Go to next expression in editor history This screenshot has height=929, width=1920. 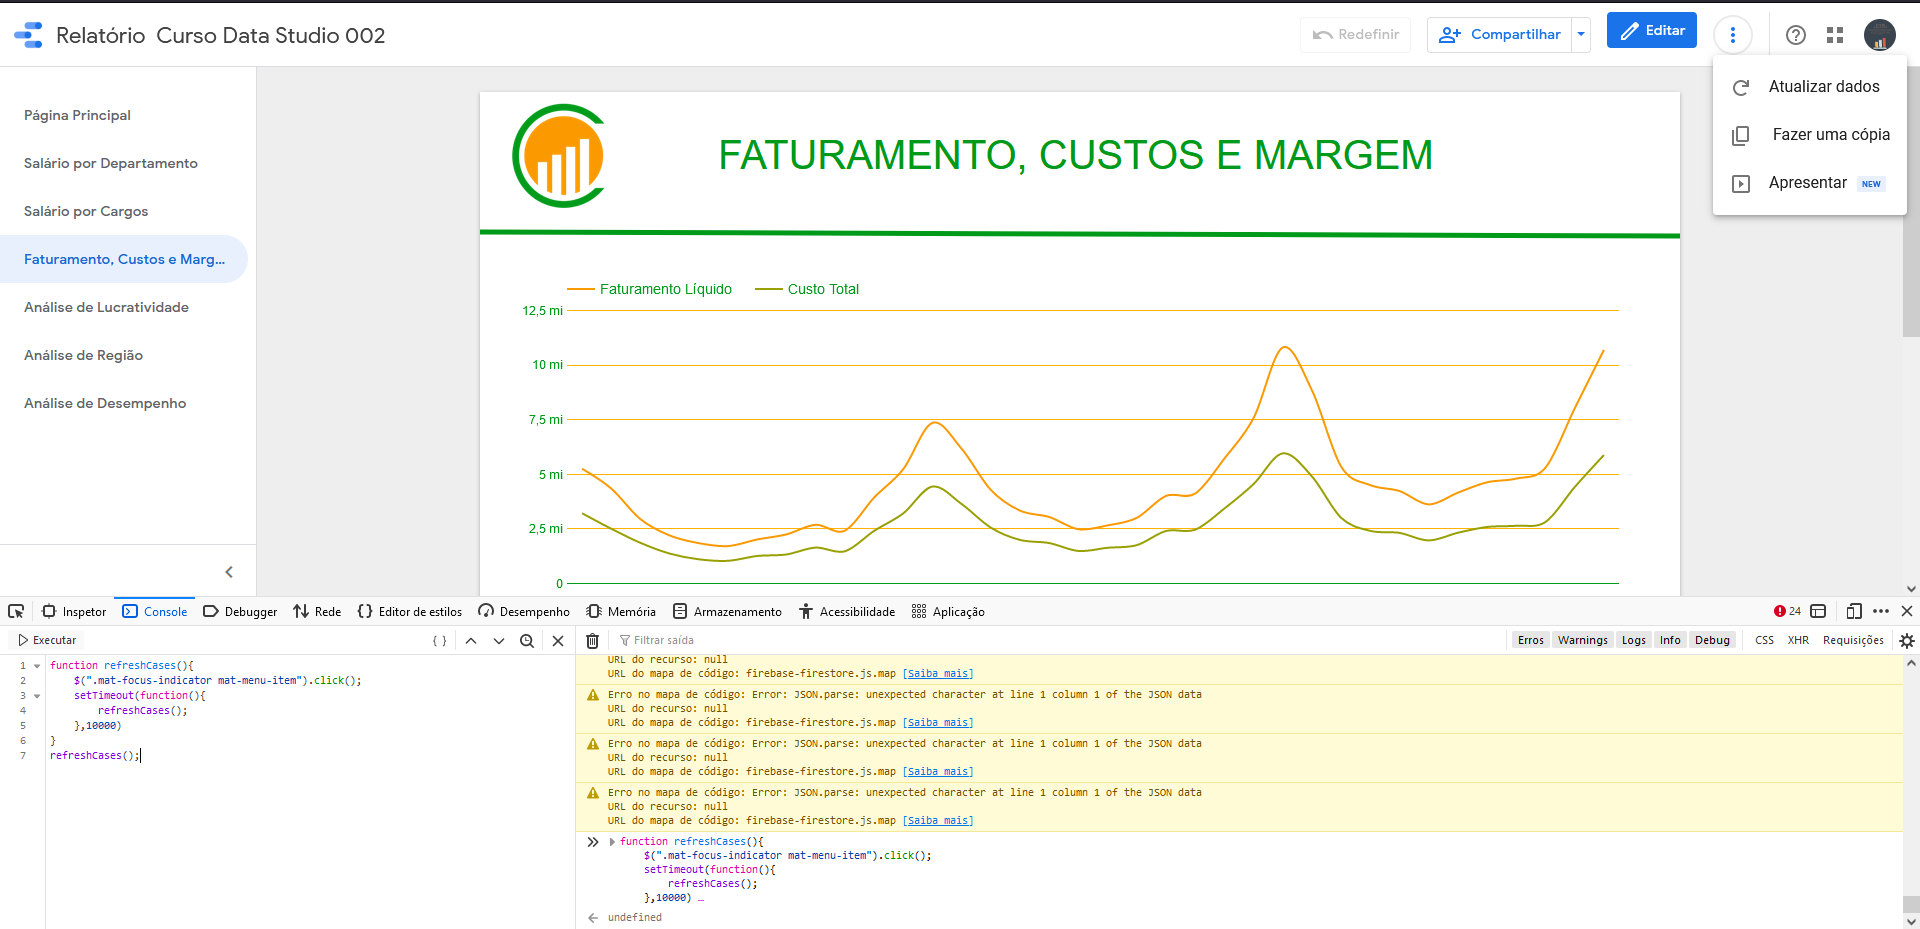coord(499,640)
